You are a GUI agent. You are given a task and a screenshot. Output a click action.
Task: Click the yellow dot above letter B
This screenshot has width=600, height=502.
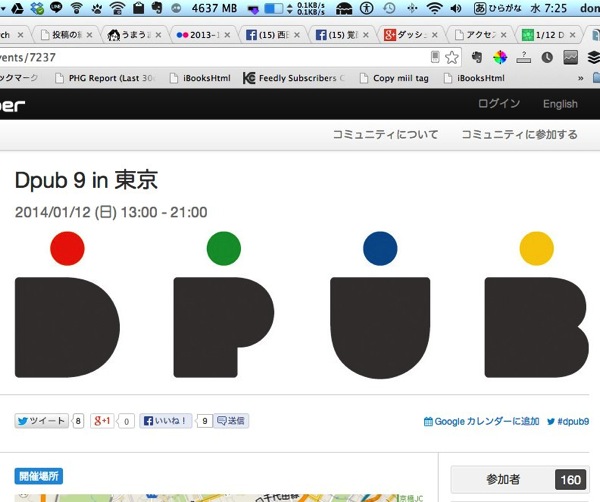[536, 248]
